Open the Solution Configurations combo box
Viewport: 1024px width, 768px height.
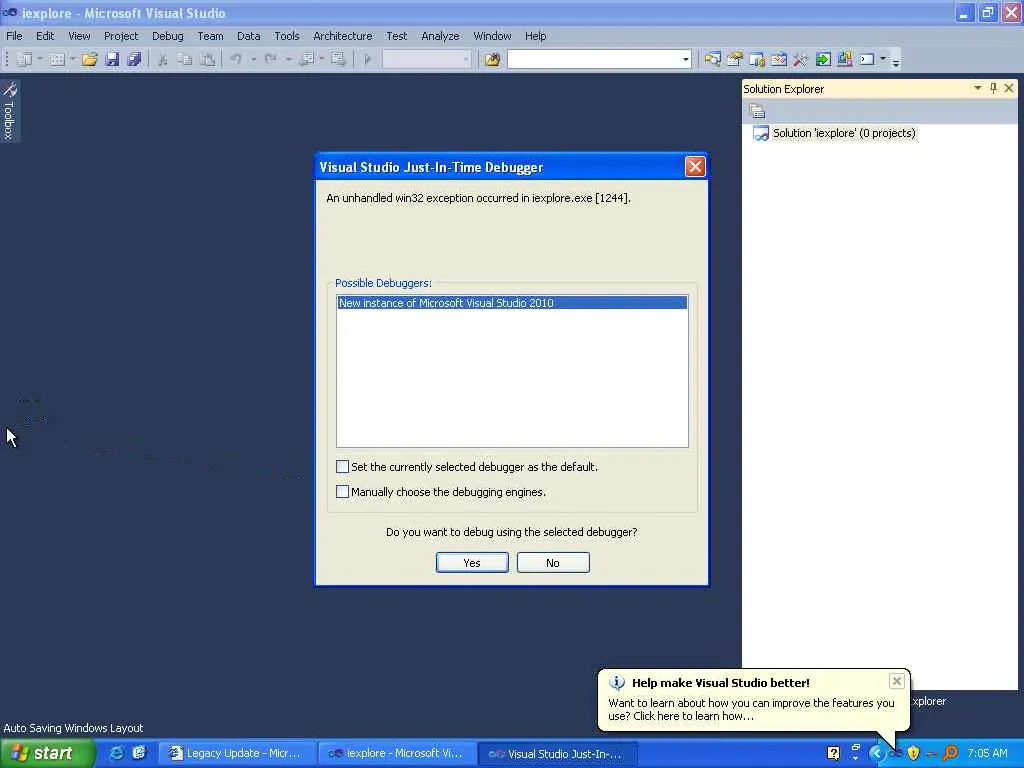click(426, 59)
